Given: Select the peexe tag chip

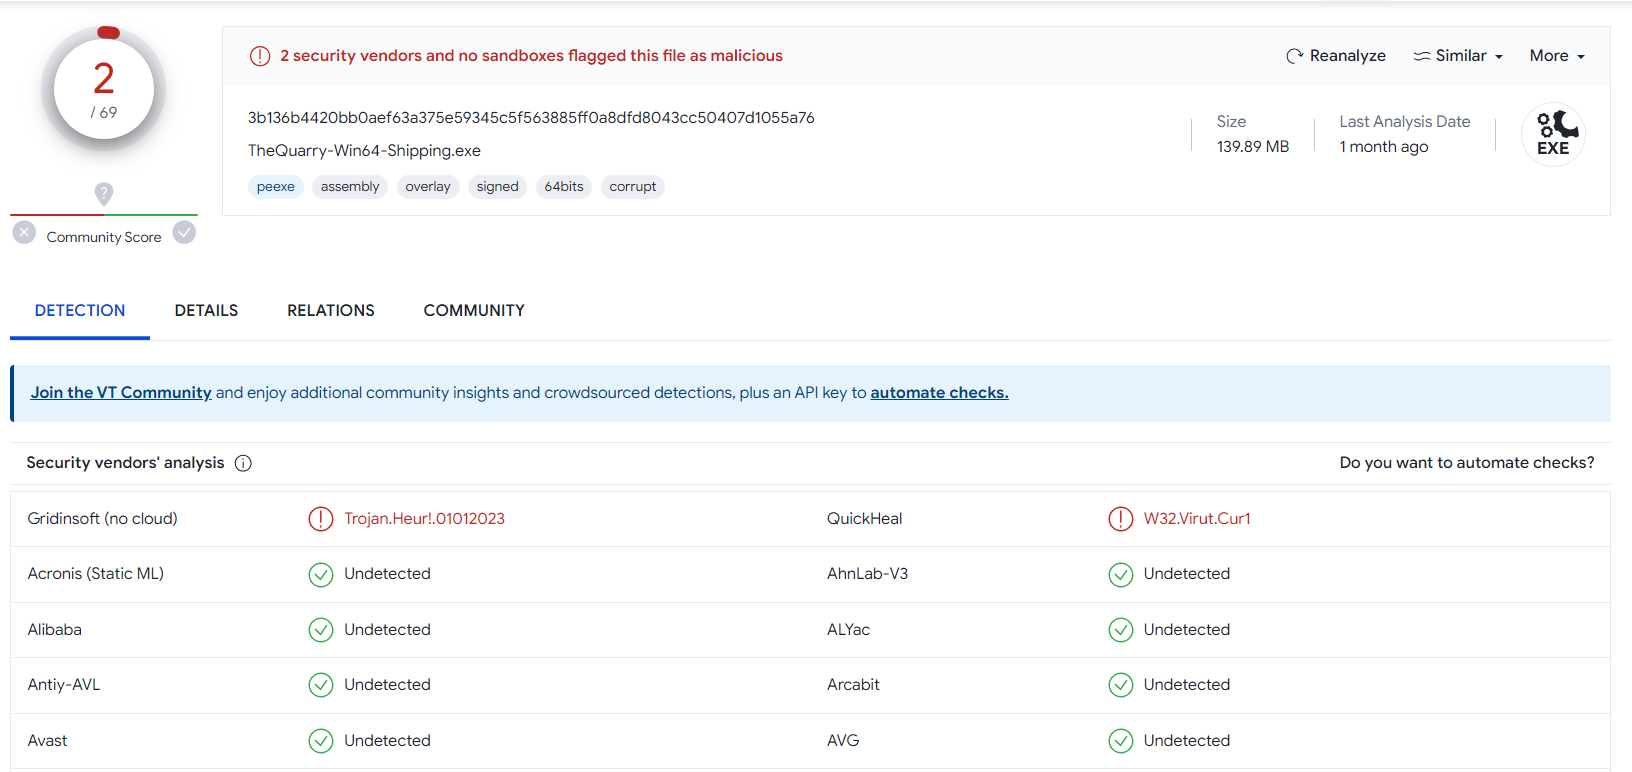Looking at the screenshot, I should click(275, 187).
